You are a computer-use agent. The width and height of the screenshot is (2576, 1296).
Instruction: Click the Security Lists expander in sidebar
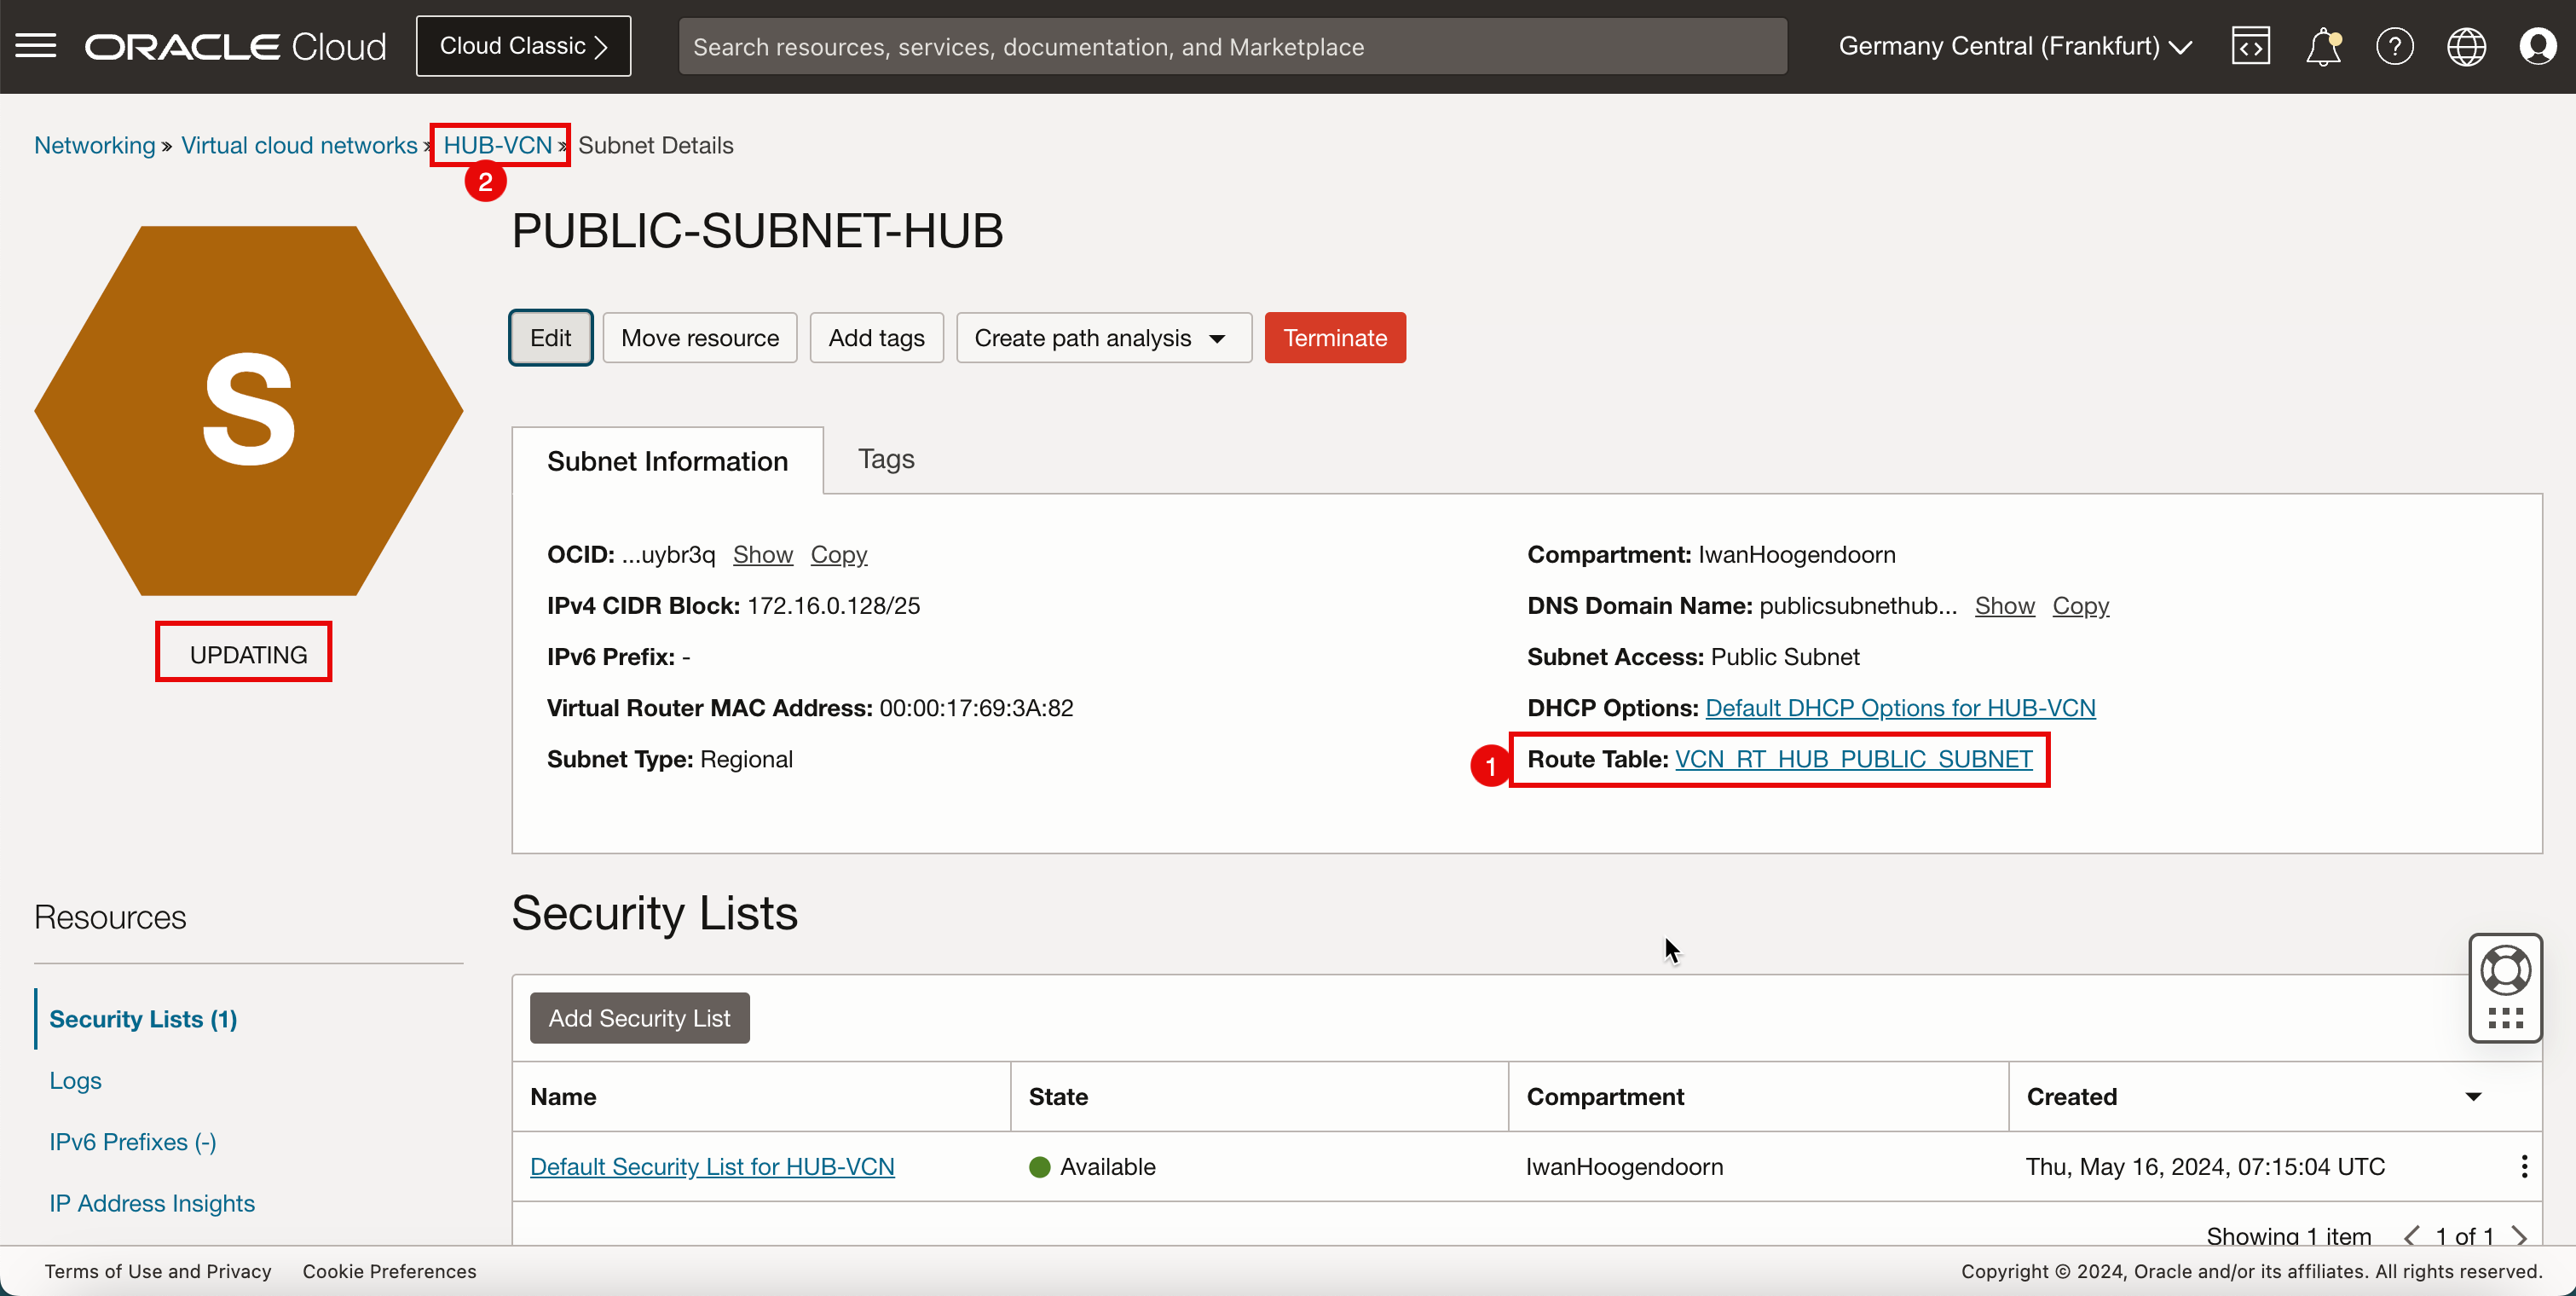point(144,1018)
